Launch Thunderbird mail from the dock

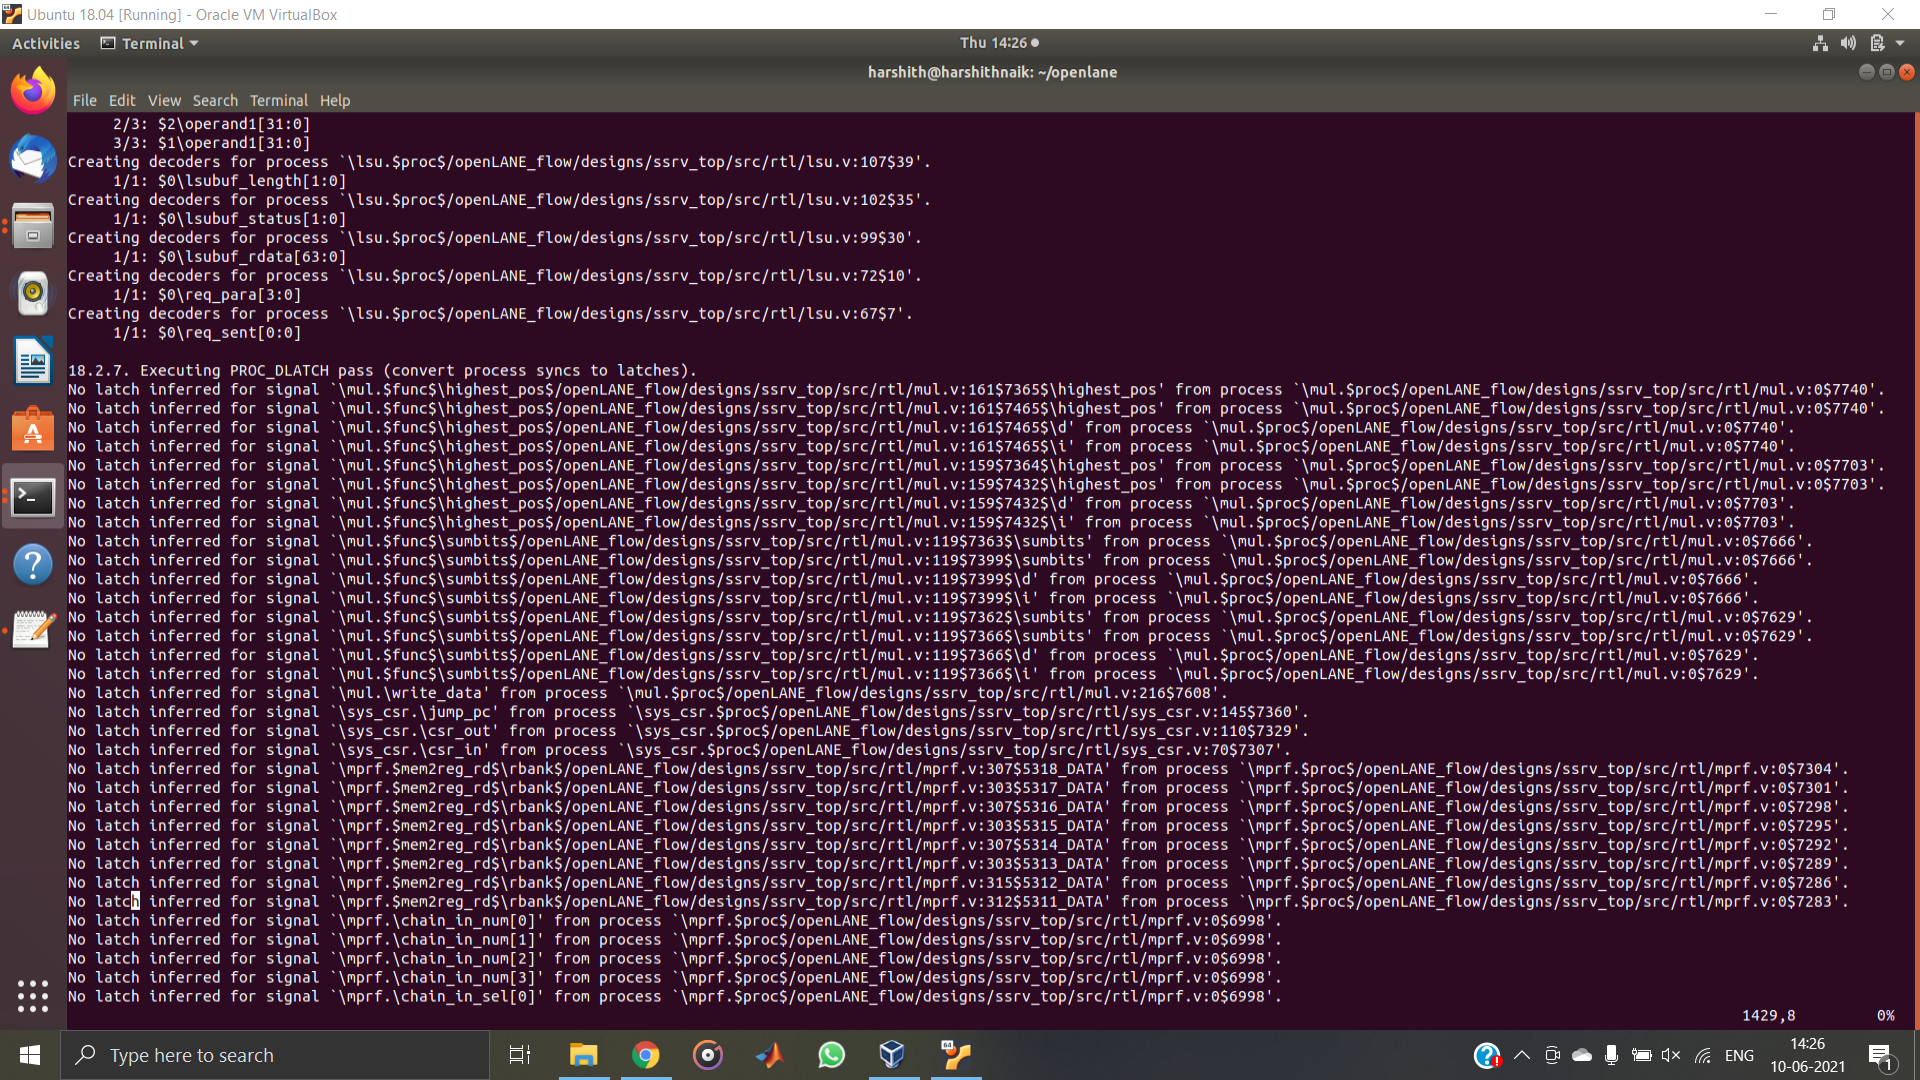tap(33, 158)
